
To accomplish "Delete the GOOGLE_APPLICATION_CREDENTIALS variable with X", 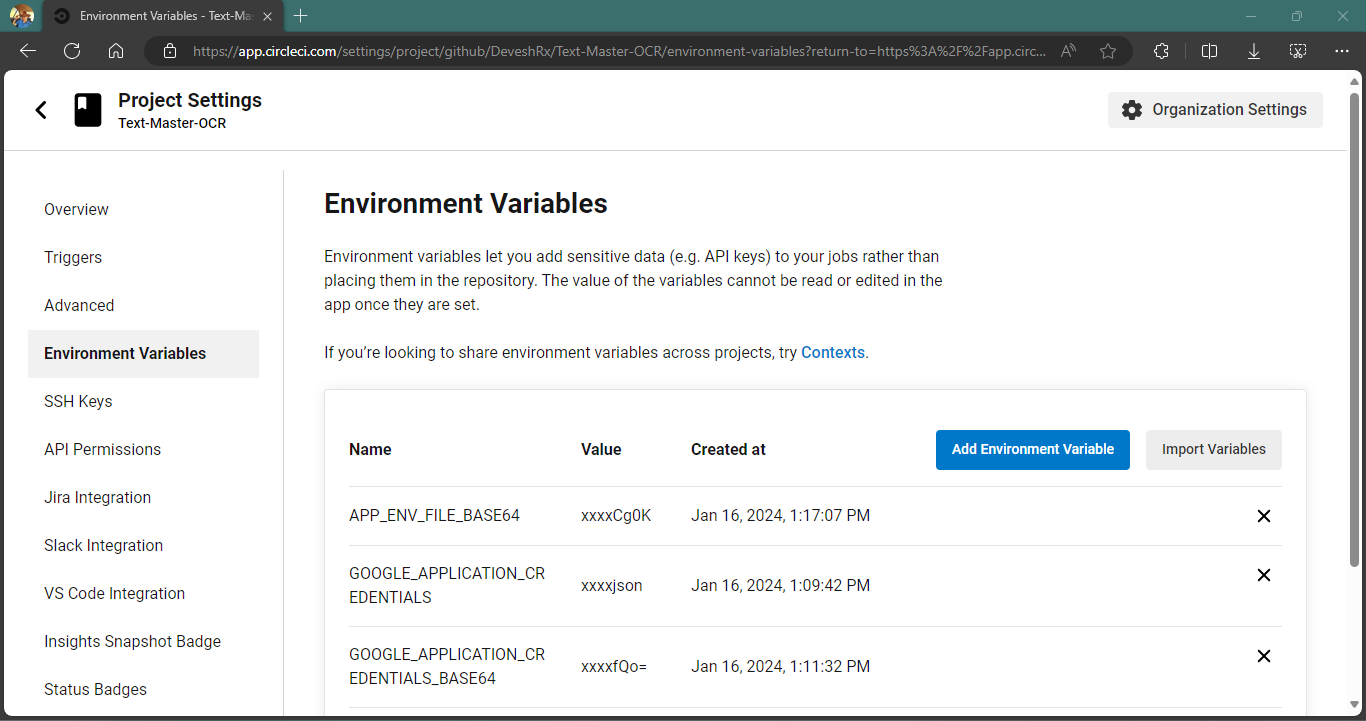I will click(1264, 575).
